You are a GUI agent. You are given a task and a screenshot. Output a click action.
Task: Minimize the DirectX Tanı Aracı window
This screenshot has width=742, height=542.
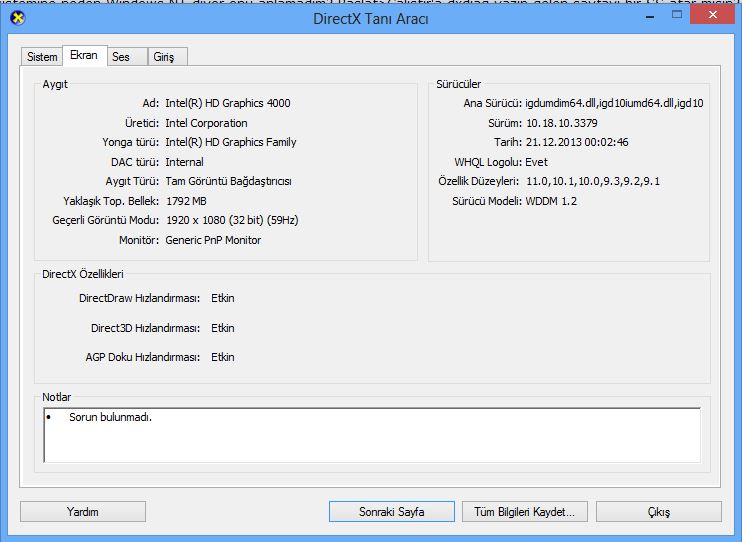tap(651, 16)
